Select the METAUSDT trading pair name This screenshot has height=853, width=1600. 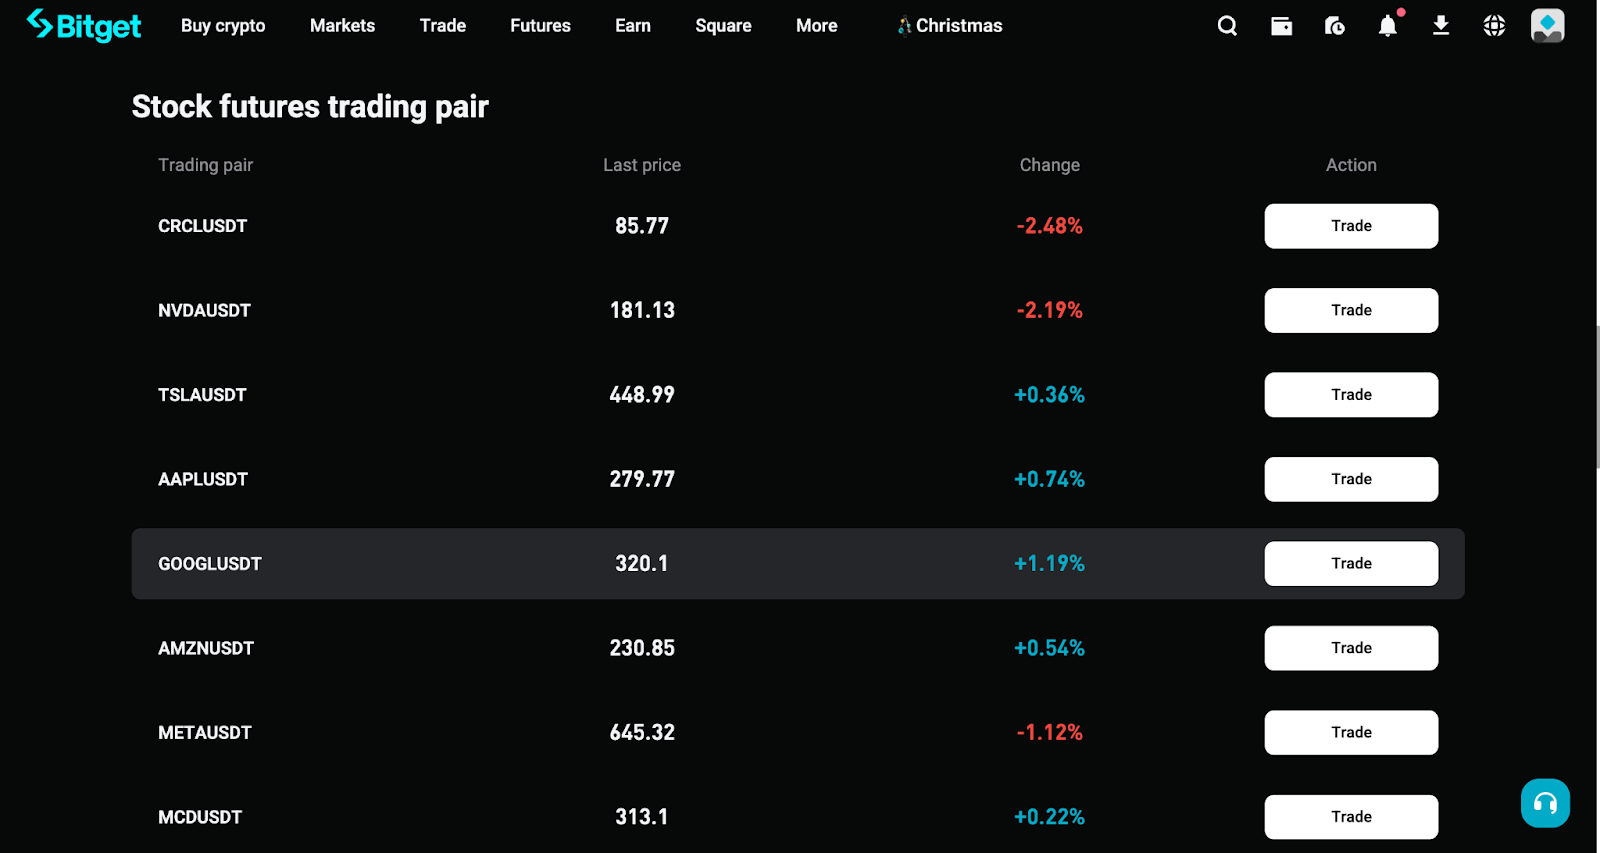point(205,733)
